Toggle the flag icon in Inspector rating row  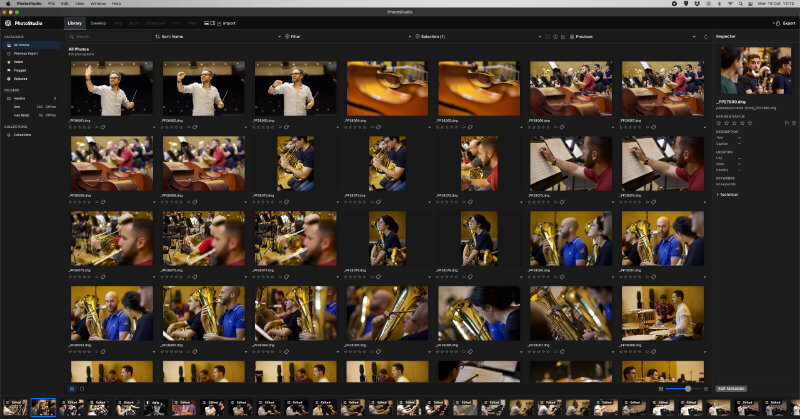tap(787, 123)
